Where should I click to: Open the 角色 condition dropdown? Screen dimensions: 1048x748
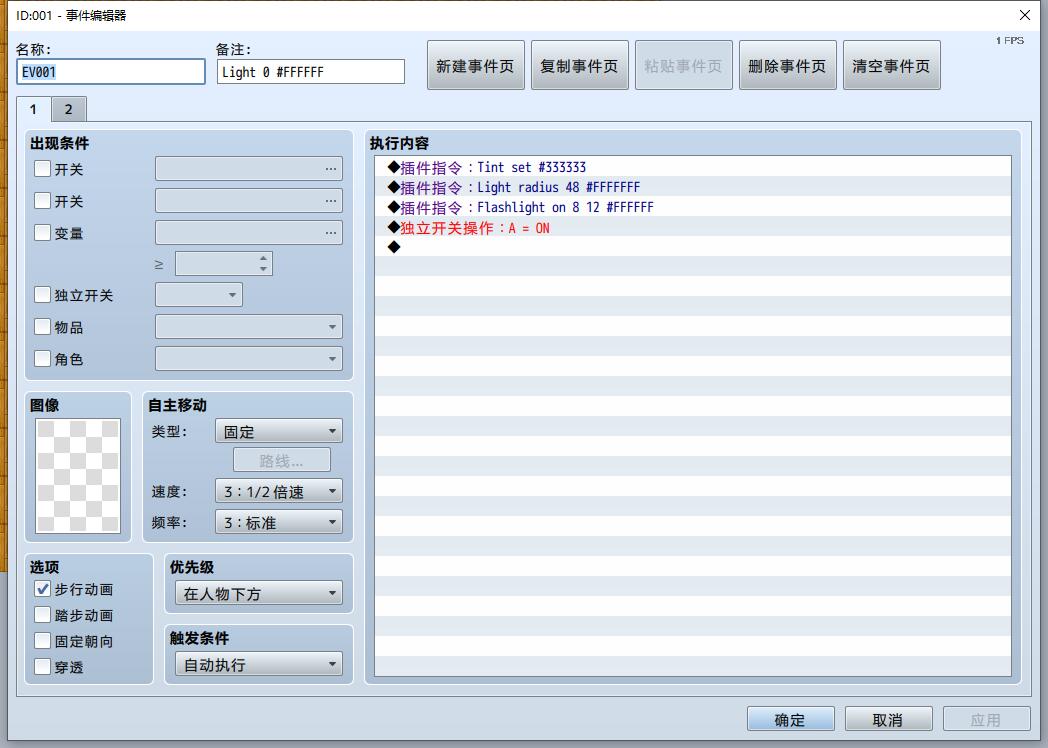(x=249, y=359)
